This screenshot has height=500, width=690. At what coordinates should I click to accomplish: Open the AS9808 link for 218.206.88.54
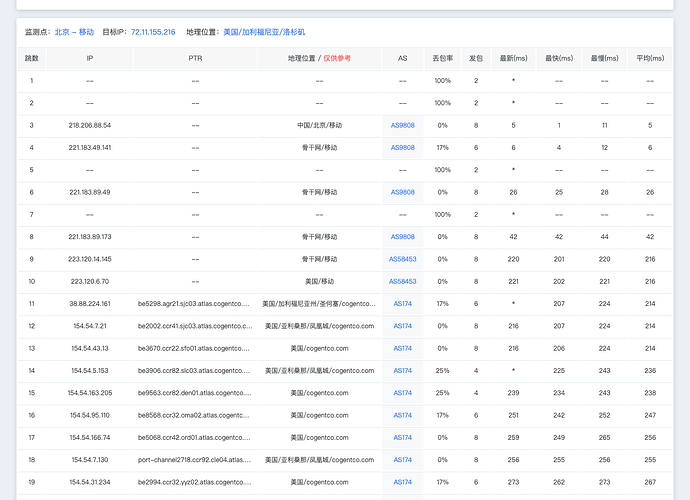[x=403, y=125]
